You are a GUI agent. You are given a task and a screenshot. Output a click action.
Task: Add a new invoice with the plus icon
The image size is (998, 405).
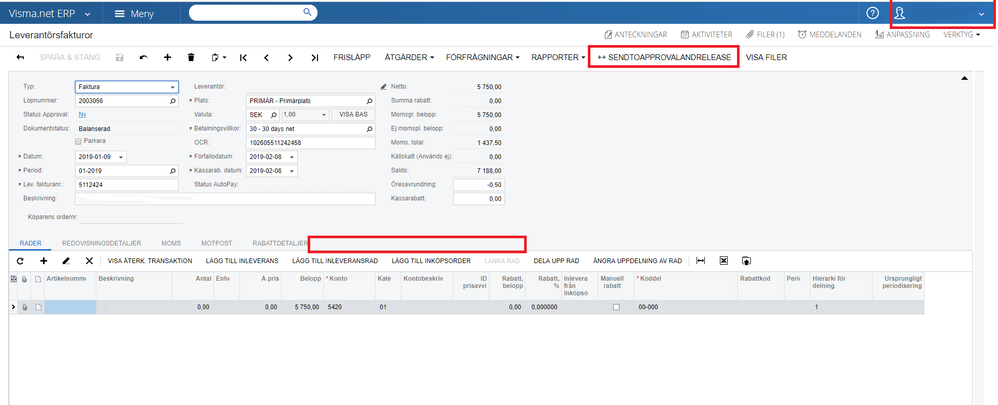point(167,57)
